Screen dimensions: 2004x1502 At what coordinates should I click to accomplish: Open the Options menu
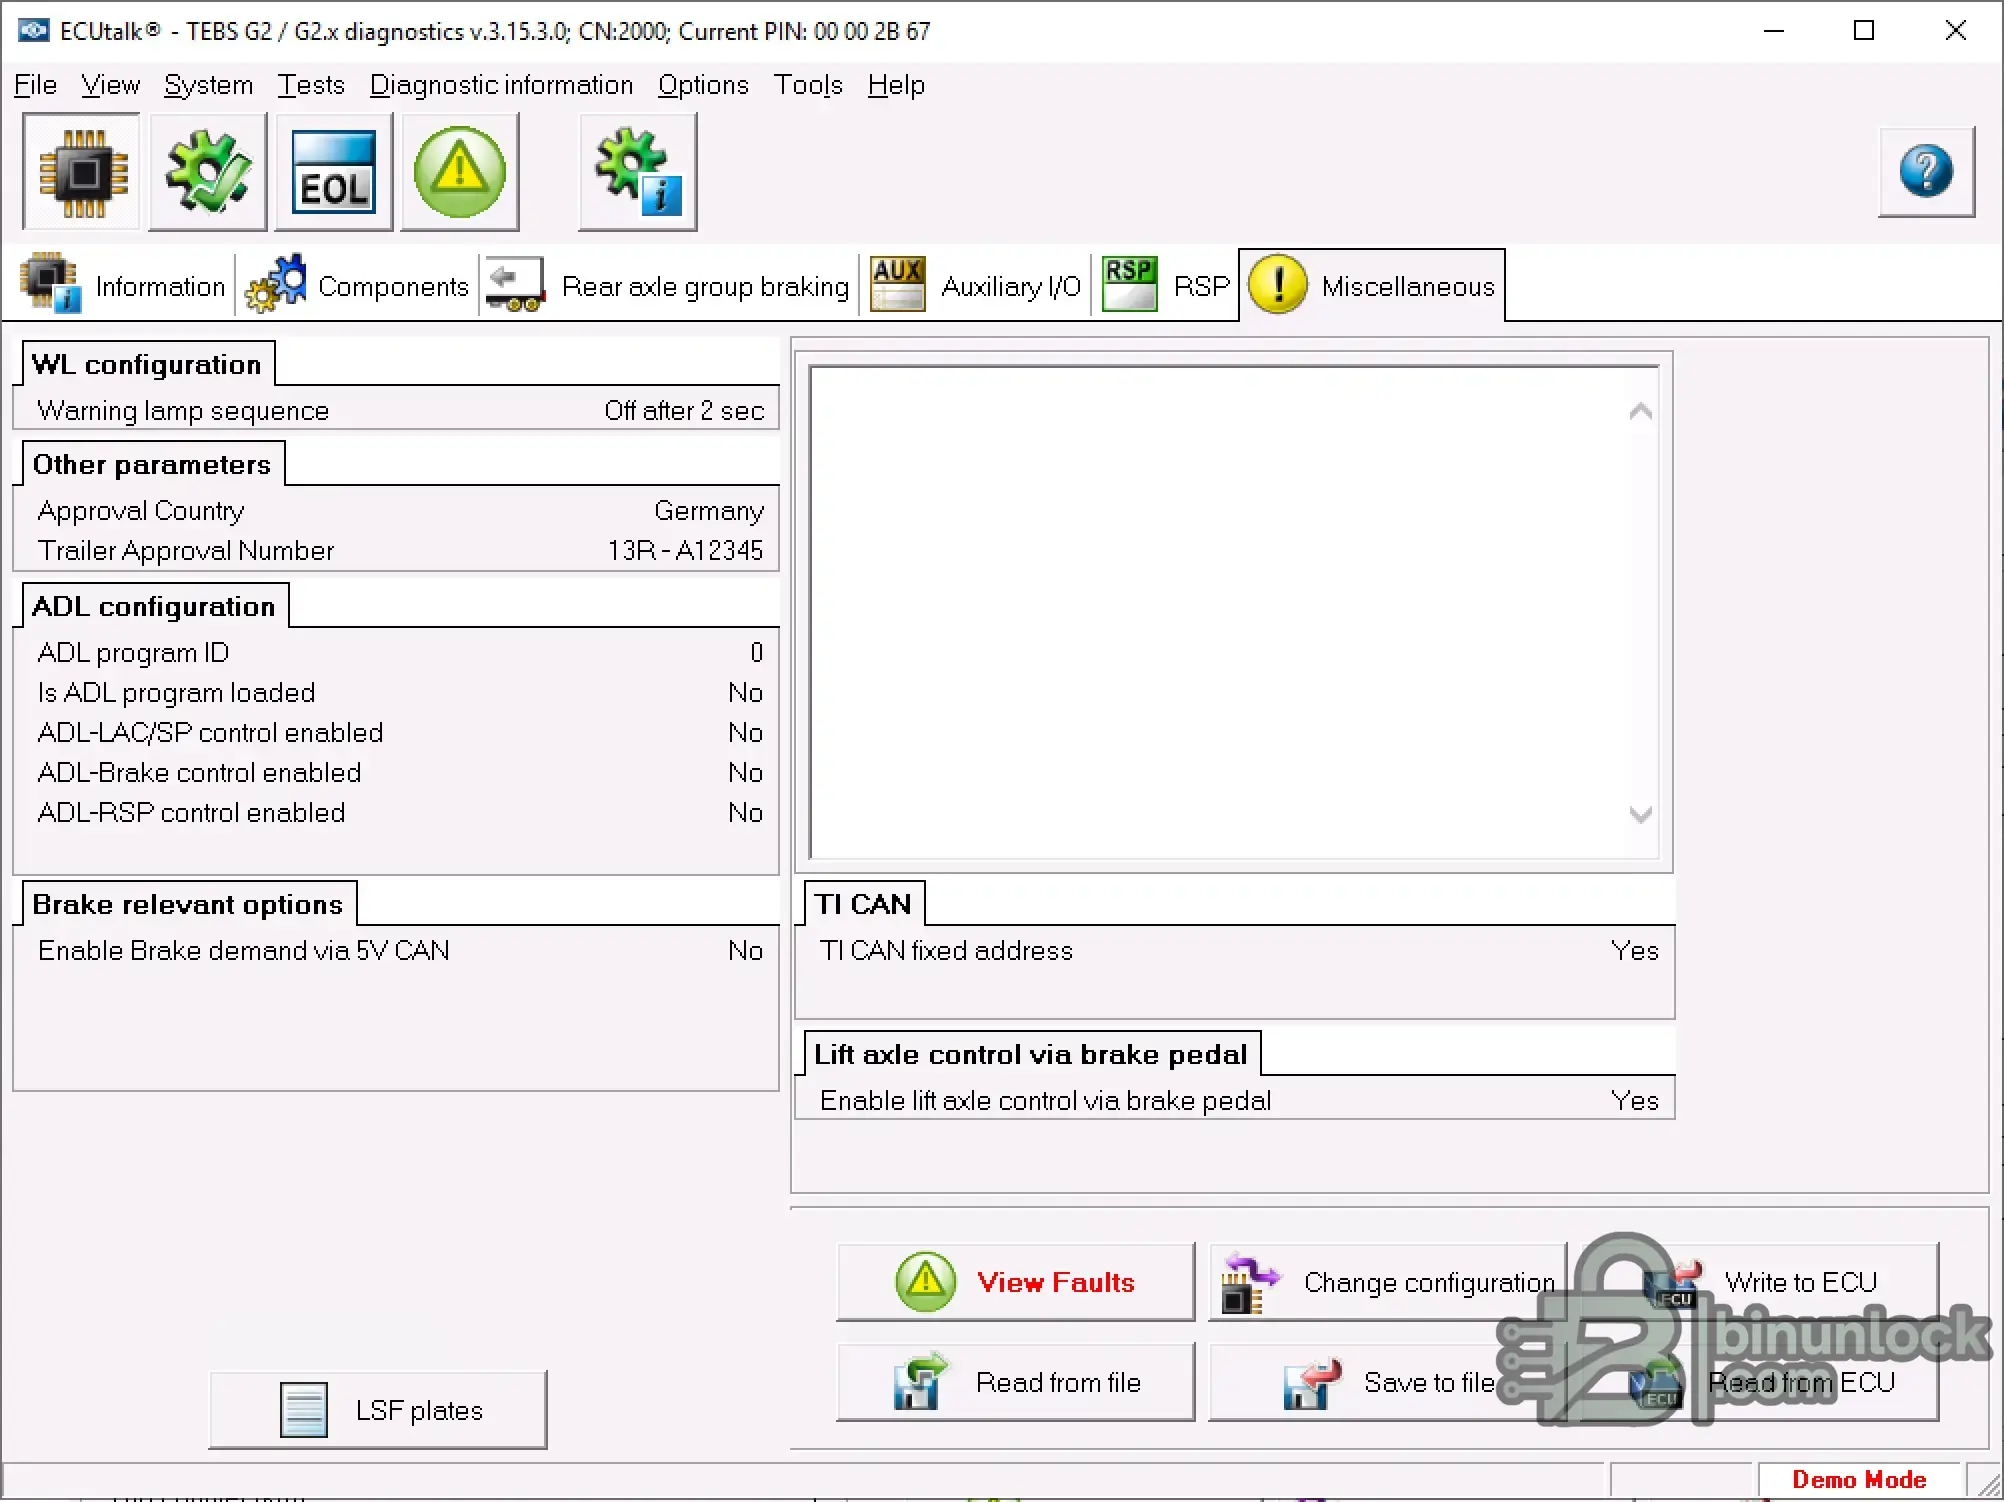[x=703, y=85]
